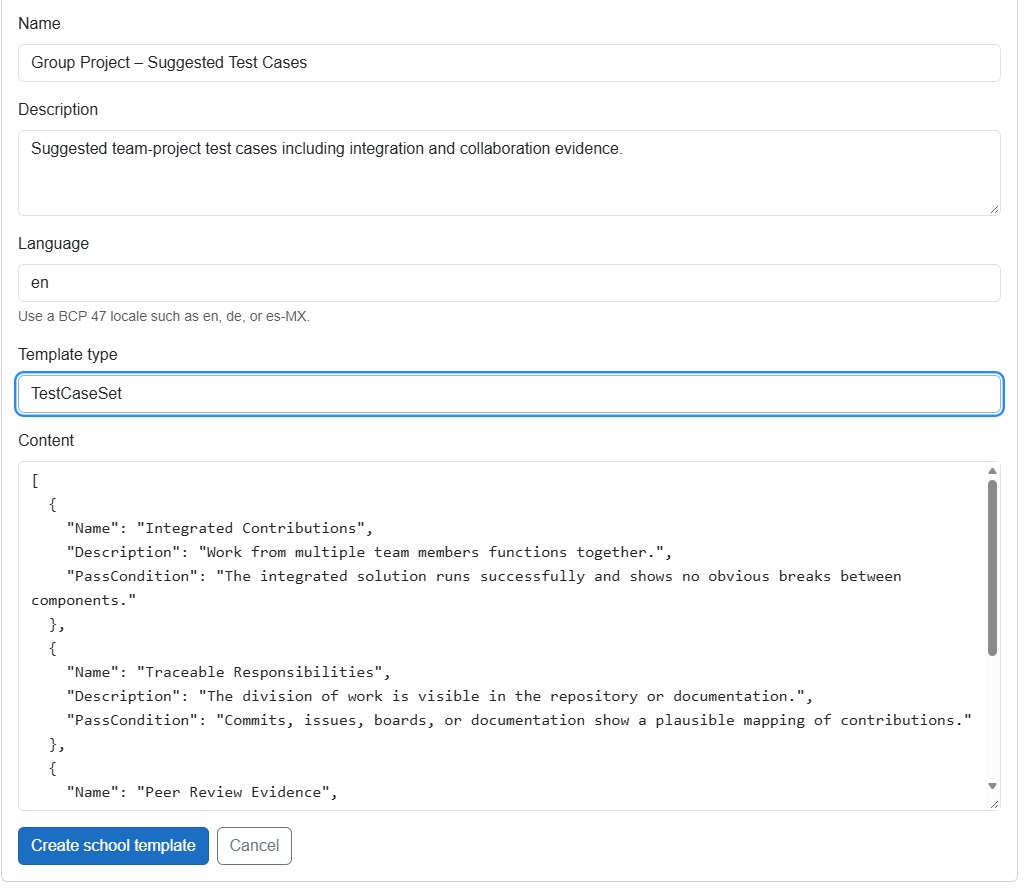Click the BCP 47 locale hint text
Viewport: 1026px width, 891px height.
(164, 316)
